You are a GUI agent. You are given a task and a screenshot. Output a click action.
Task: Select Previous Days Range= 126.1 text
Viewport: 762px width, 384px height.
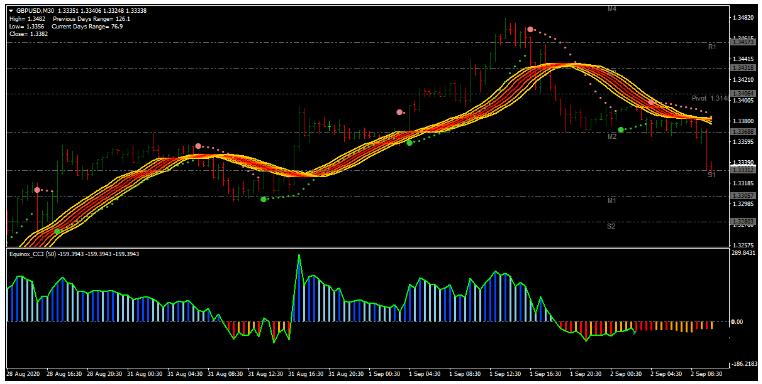(x=91, y=18)
